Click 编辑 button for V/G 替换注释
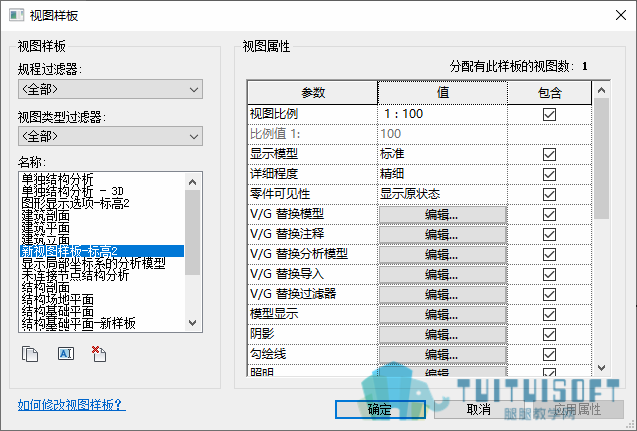The height and width of the screenshot is (431, 637). [442, 234]
